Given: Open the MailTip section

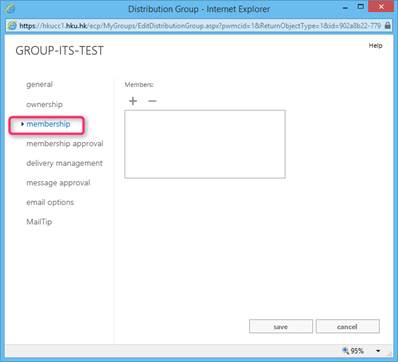Looking at the screenshot, I should tap(39, 222).
